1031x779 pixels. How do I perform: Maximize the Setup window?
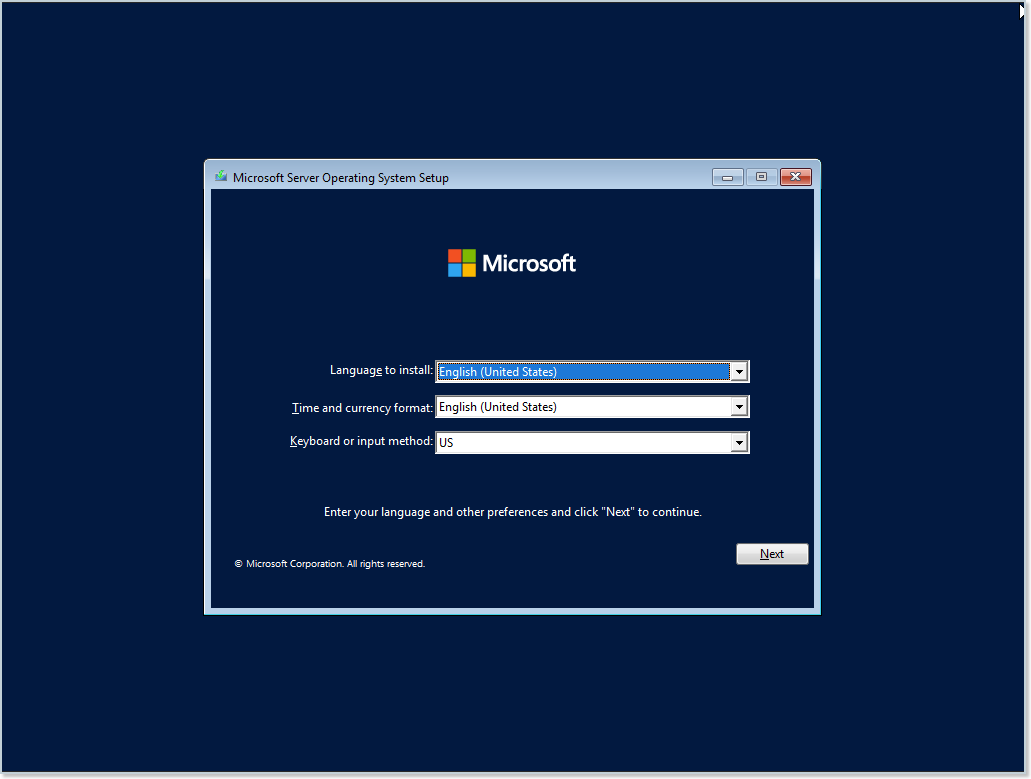point(761,177)
